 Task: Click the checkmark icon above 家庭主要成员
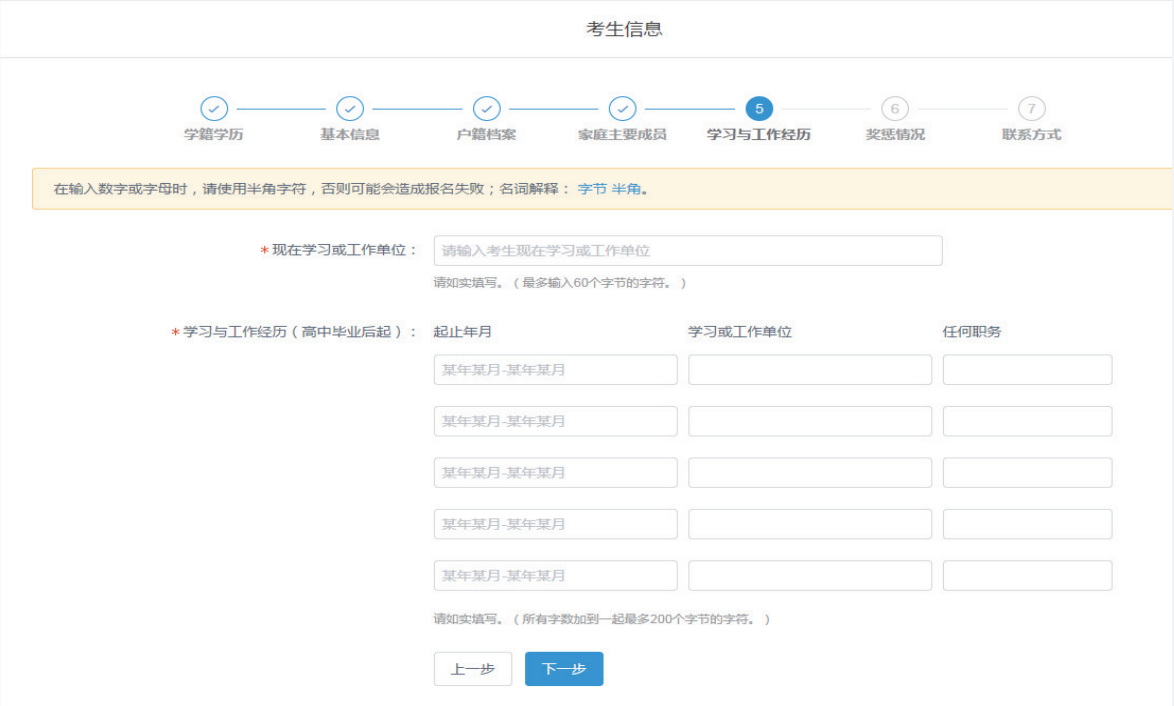click(624, 110)
